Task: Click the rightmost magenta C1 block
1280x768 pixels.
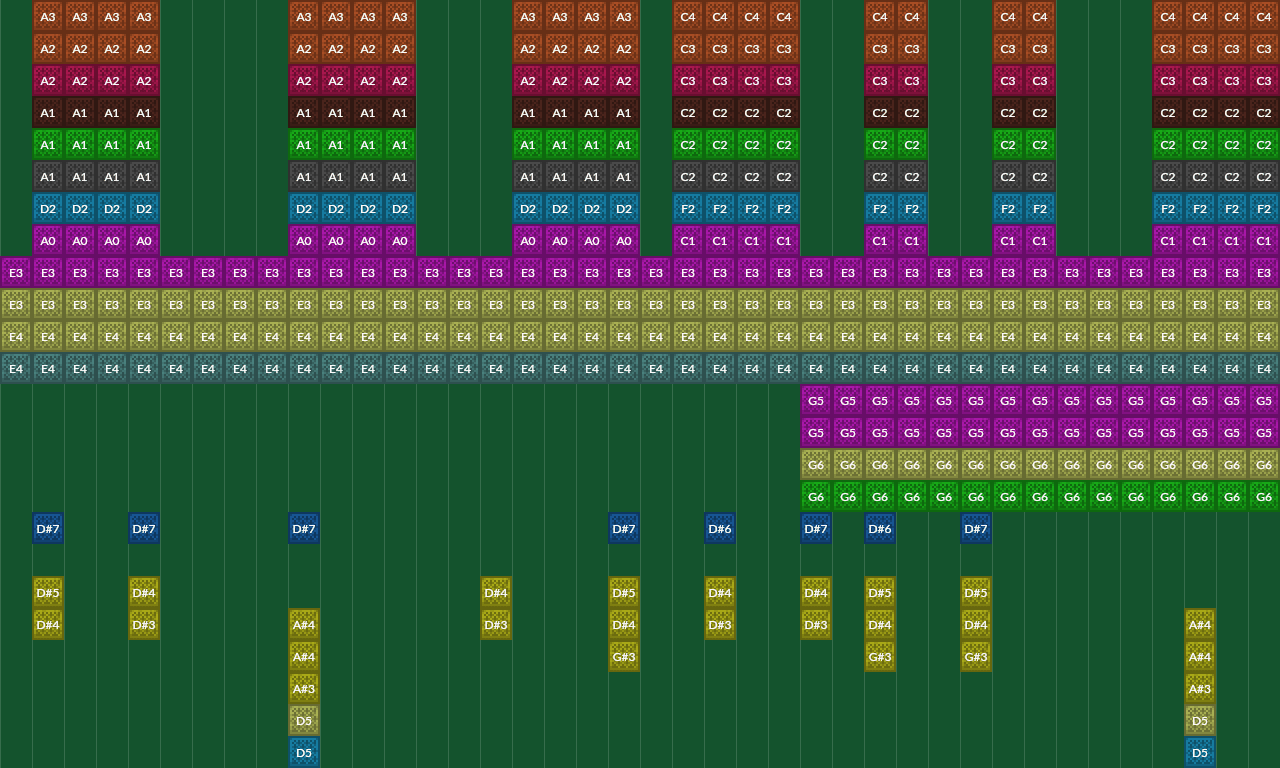Action: pyautogui.click(x=1264, y=241)
